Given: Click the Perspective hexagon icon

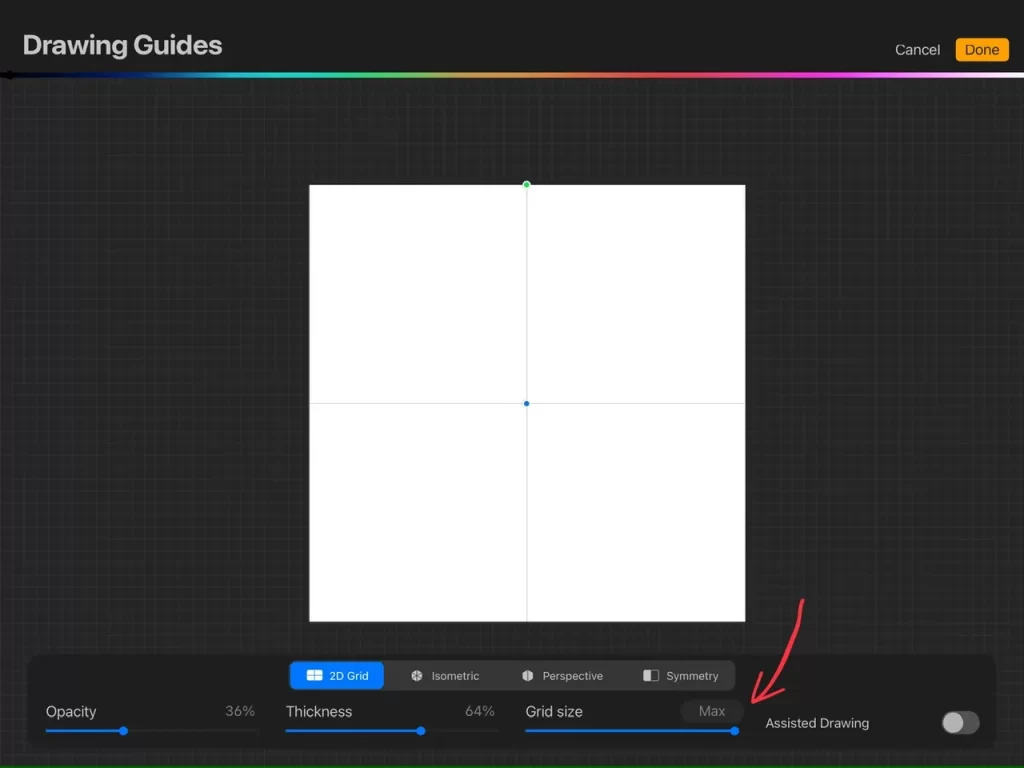Looking at the screenshot, I should pos(528,676).
